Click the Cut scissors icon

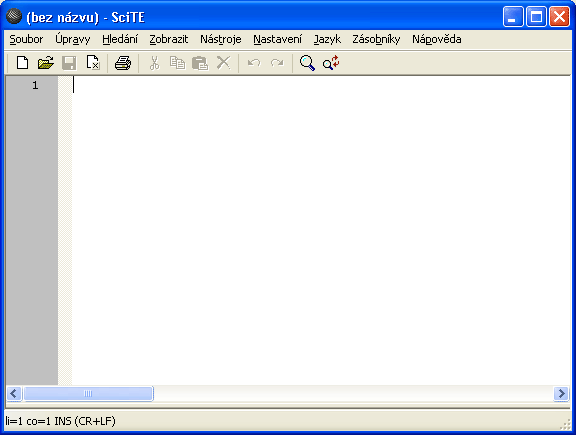pos(154,63)
